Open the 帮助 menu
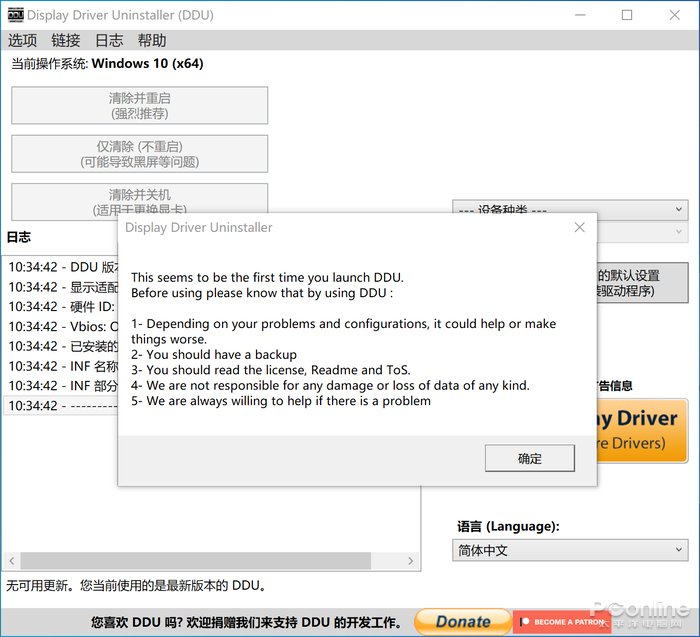The image size is (700, 637). point(152,41)
